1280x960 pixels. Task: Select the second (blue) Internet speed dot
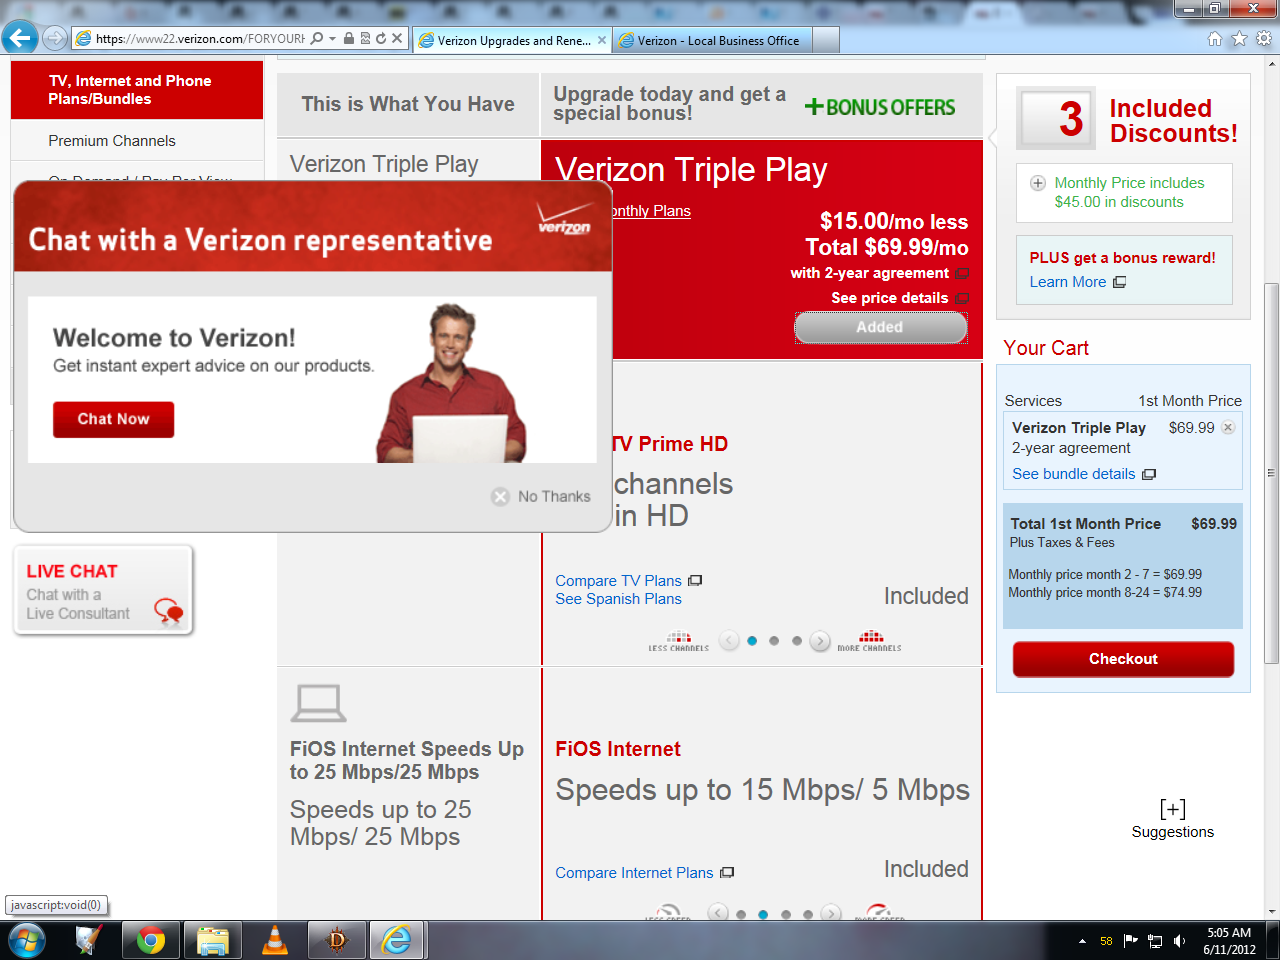point(763,914)
